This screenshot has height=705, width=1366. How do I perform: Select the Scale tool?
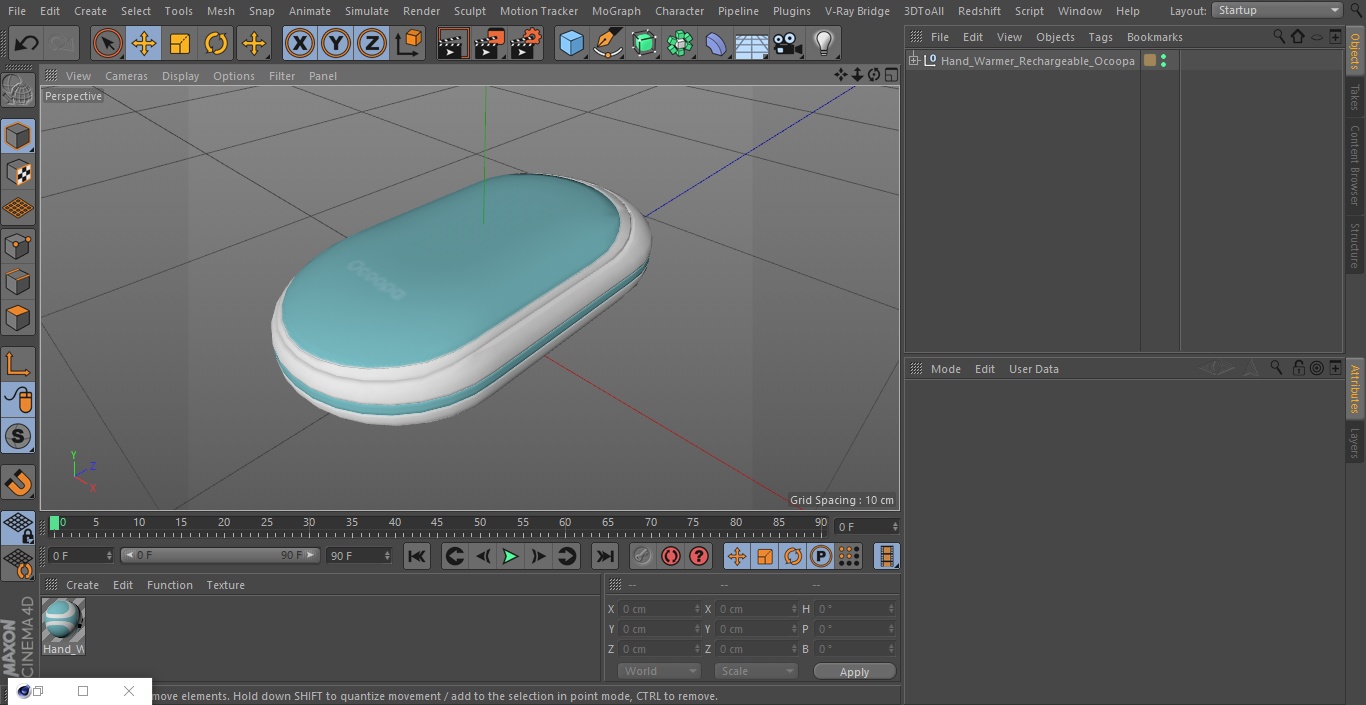(x=179, y=43)
